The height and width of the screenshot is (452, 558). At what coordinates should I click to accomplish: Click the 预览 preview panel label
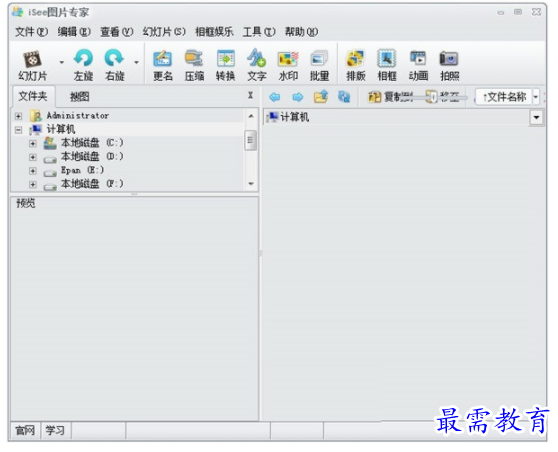[x=26, y=203]
